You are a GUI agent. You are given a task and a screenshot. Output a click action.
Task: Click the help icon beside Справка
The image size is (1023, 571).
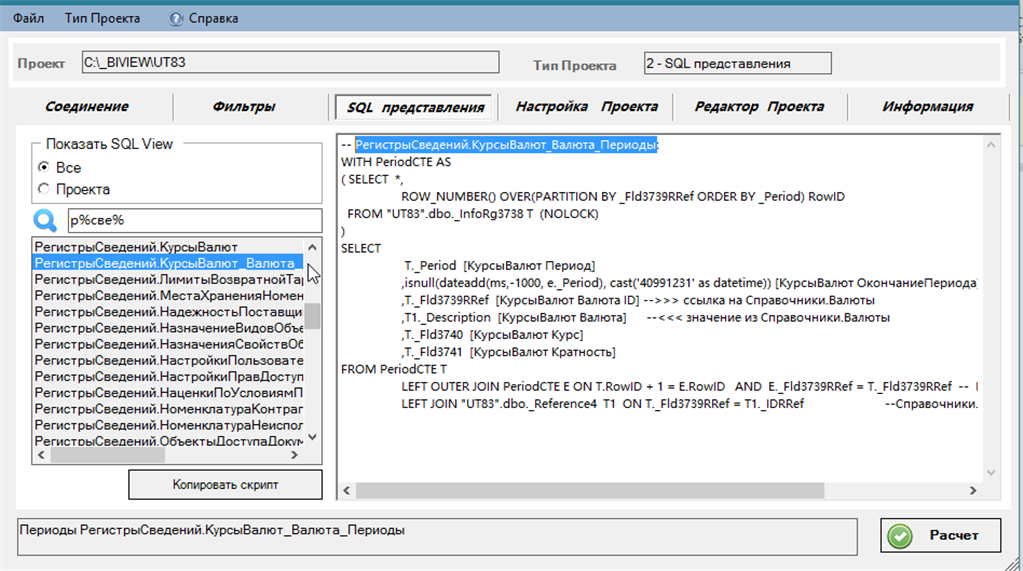point(176,19)
